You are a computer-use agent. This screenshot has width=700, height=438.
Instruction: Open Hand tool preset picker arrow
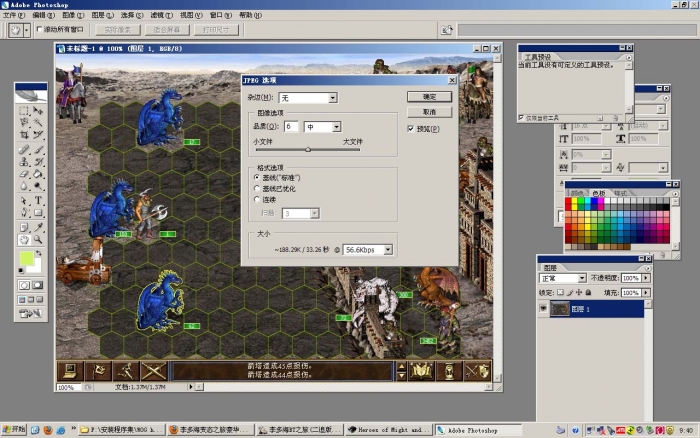click(26, 30)
